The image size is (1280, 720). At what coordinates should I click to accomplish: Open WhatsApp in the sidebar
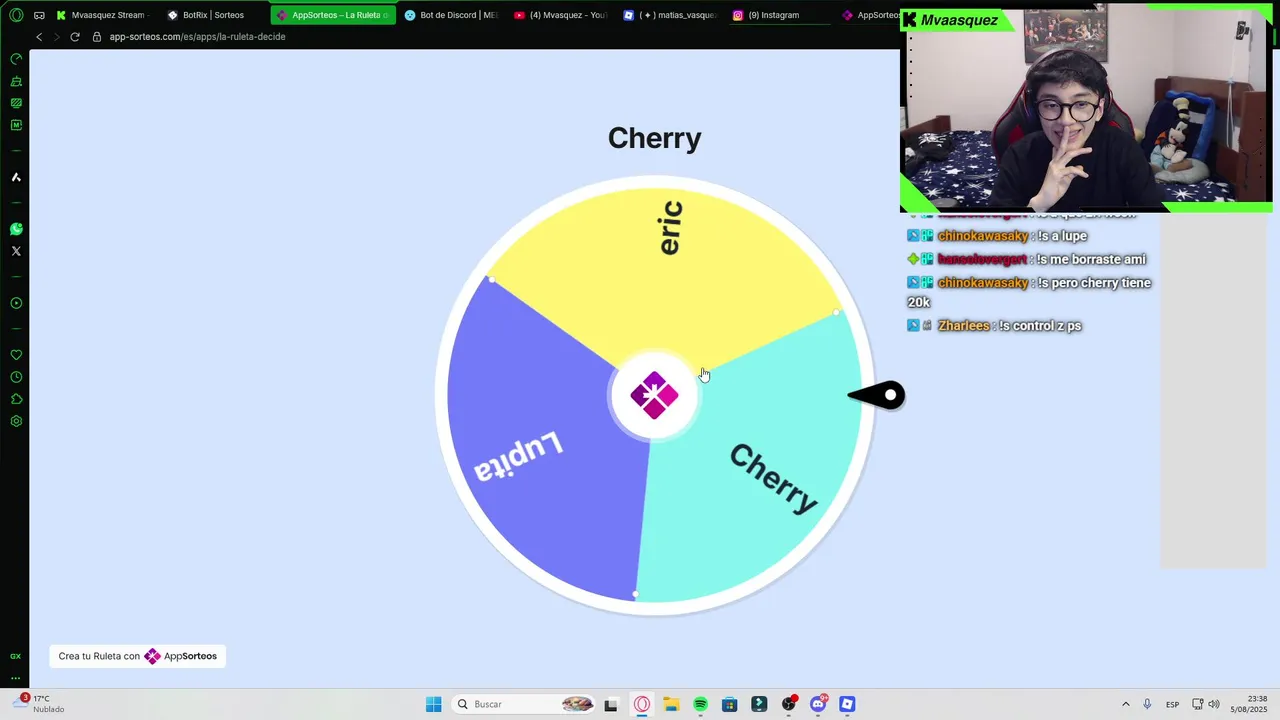16,229
